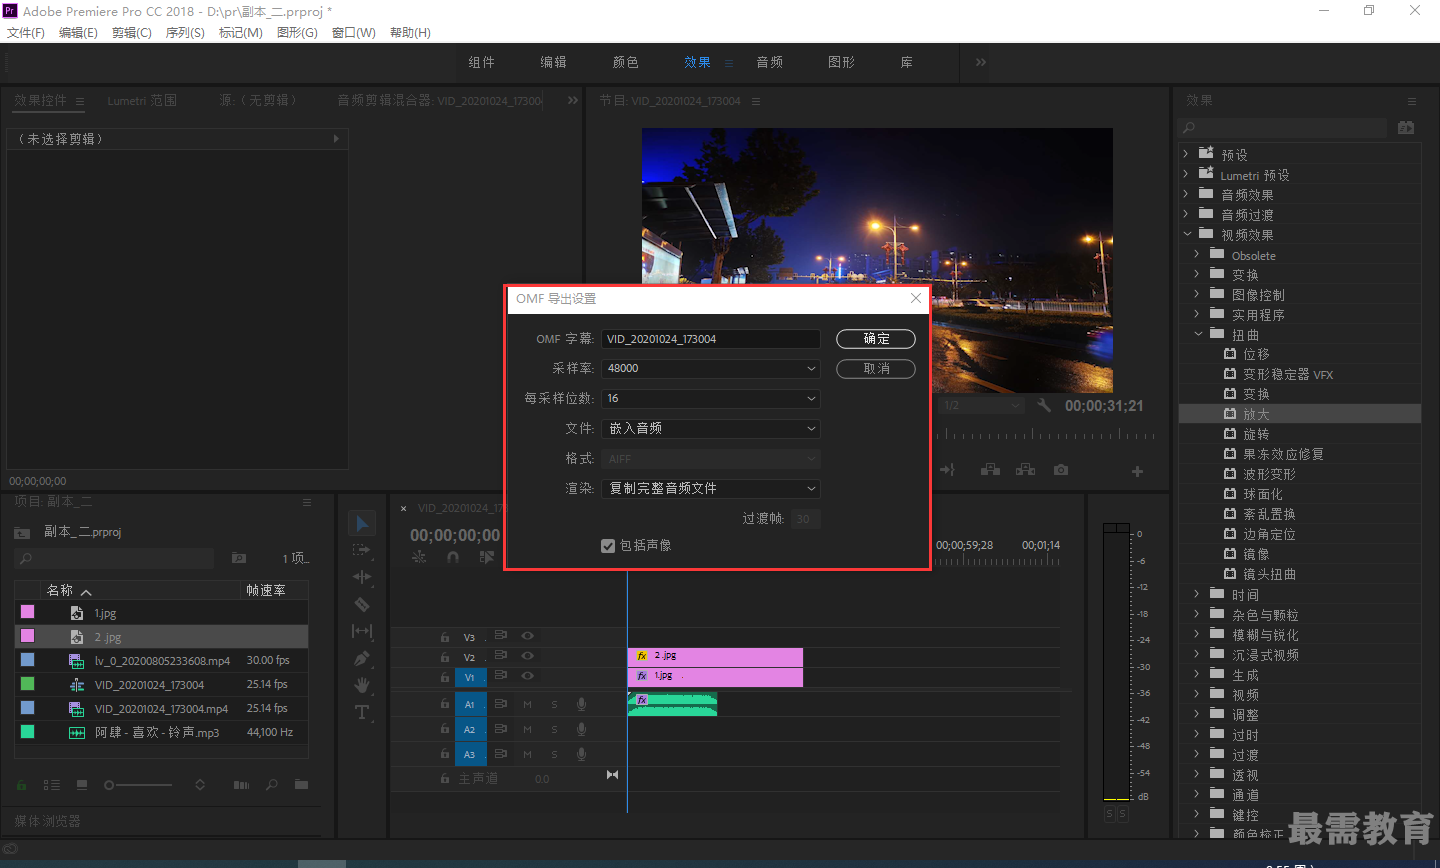This screenshot has height=868, width=1440.
Task: Toggle project writable lock icon
Action: coord(22,785)
